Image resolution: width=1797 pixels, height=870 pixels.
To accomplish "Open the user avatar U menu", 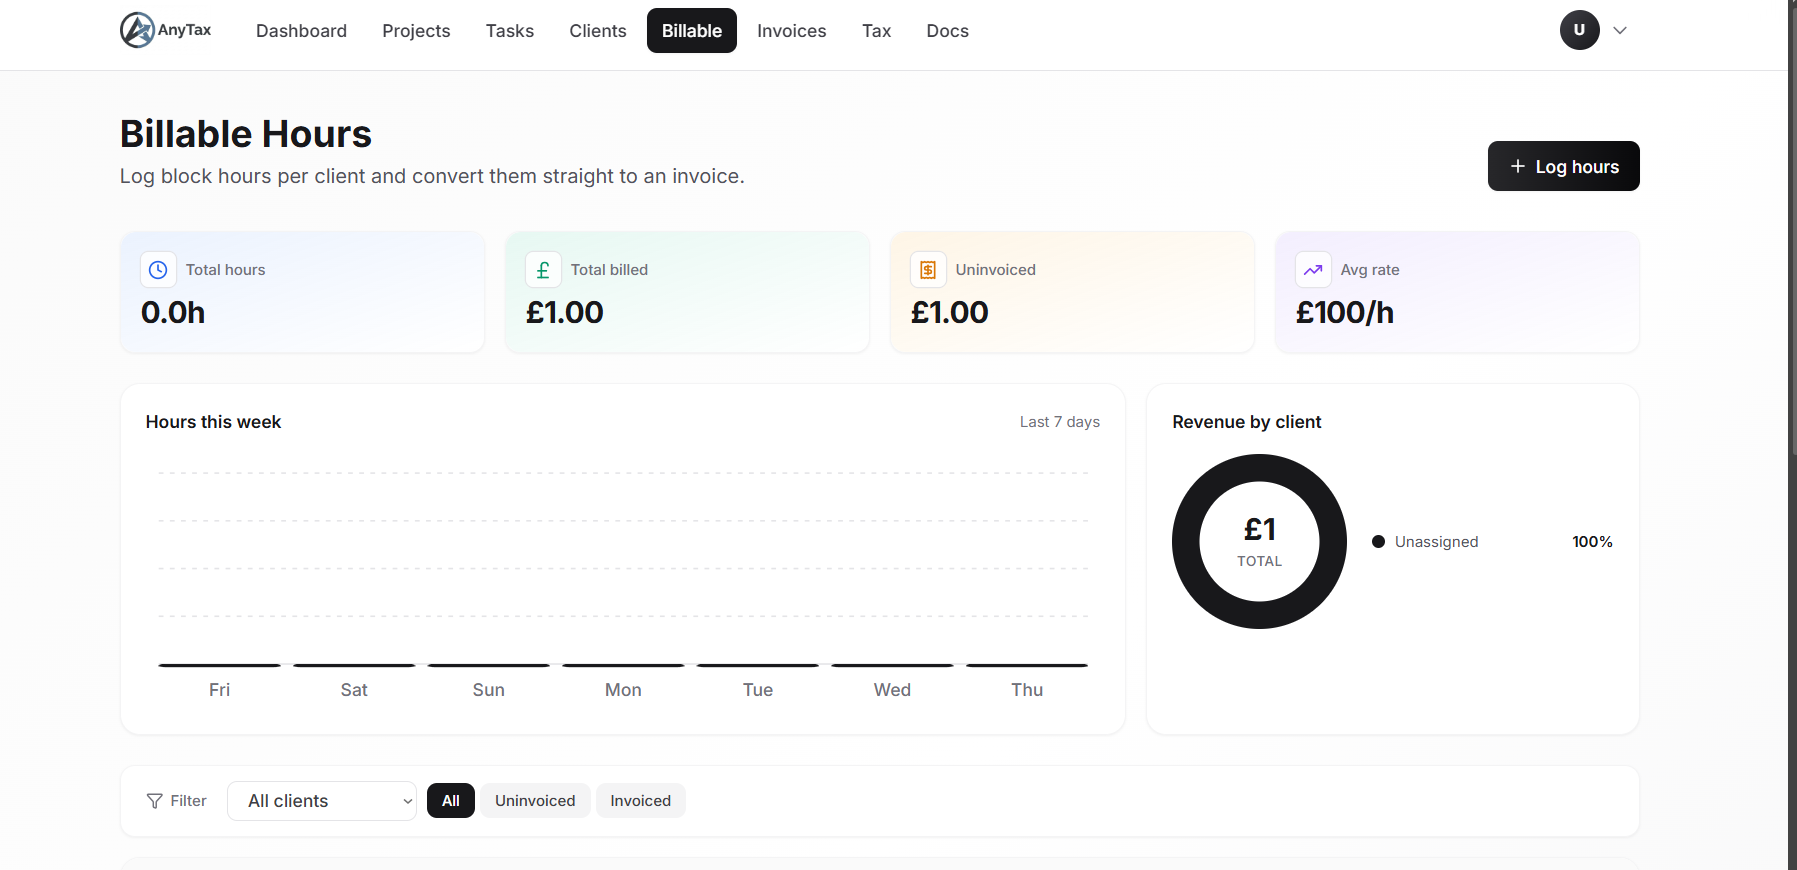I will point(1579,30).
